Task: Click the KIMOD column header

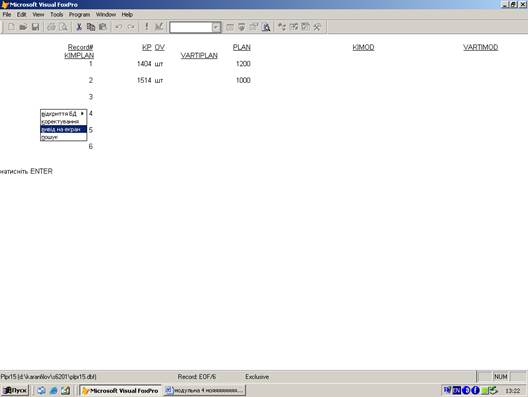Action: pos(363,47)
